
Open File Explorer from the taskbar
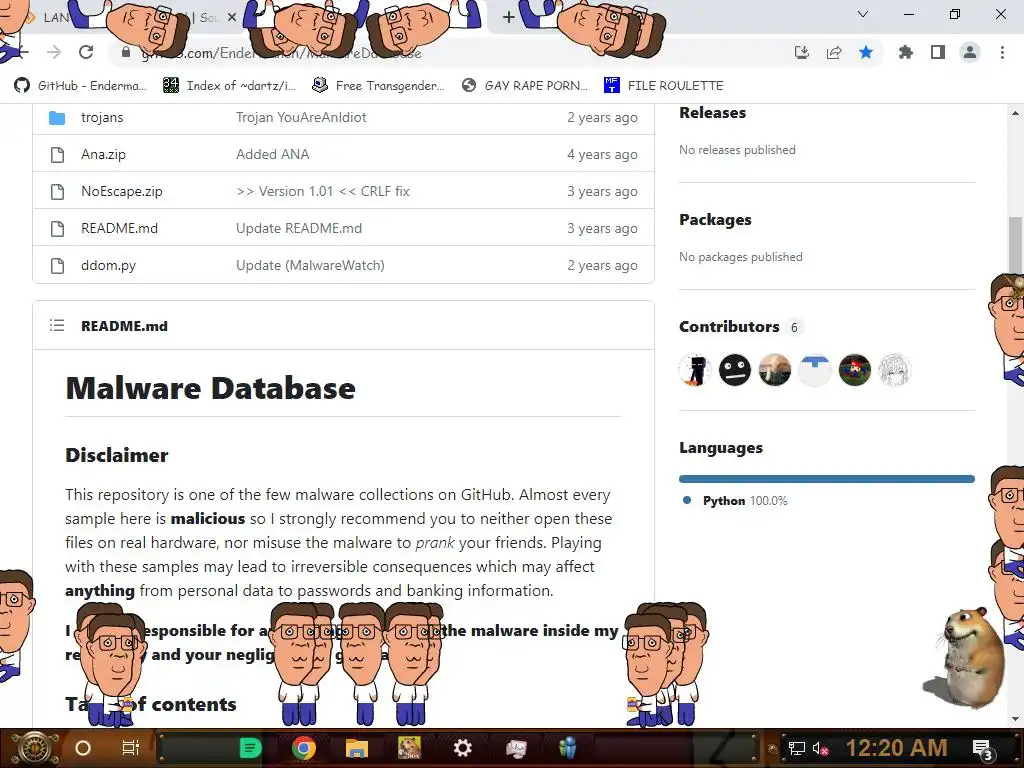tap(357, 748)
